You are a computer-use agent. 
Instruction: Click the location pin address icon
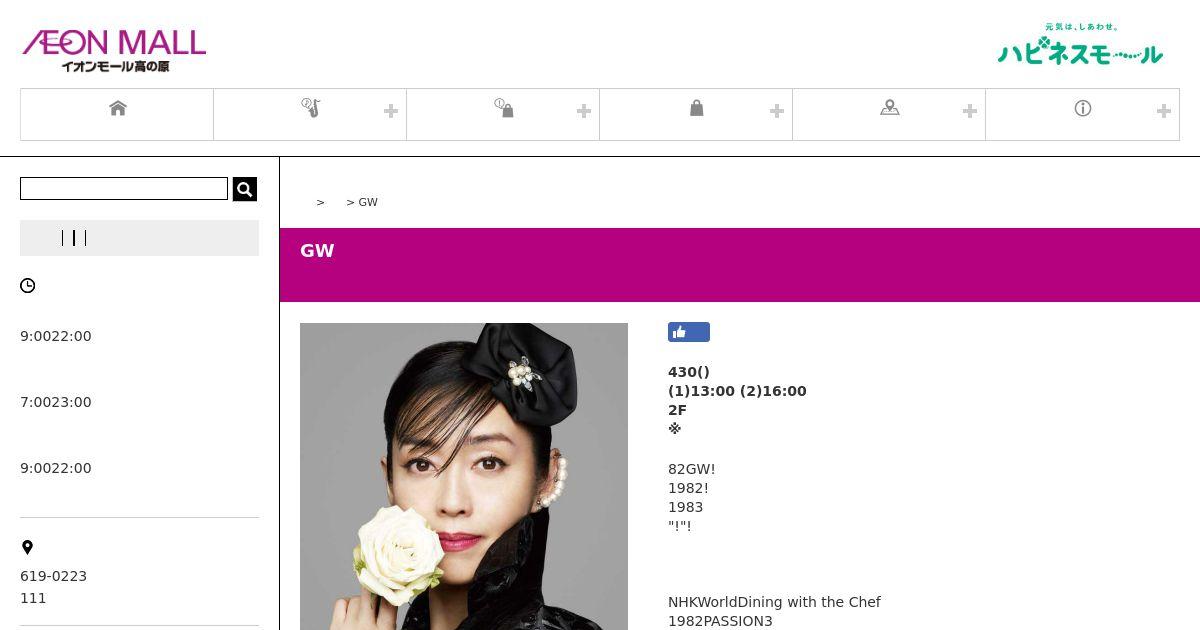pyautogui.click(x=27, y=547)
